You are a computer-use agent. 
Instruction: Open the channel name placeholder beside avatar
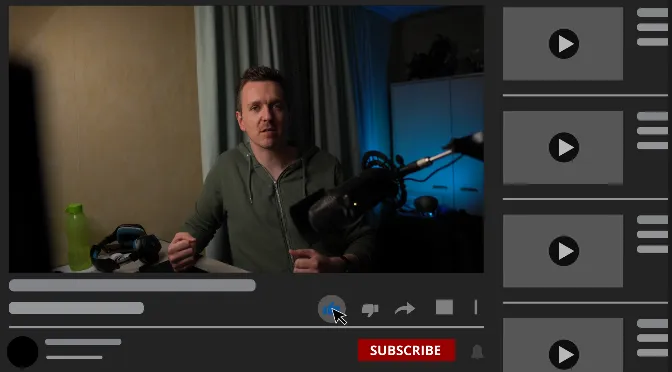83,342
